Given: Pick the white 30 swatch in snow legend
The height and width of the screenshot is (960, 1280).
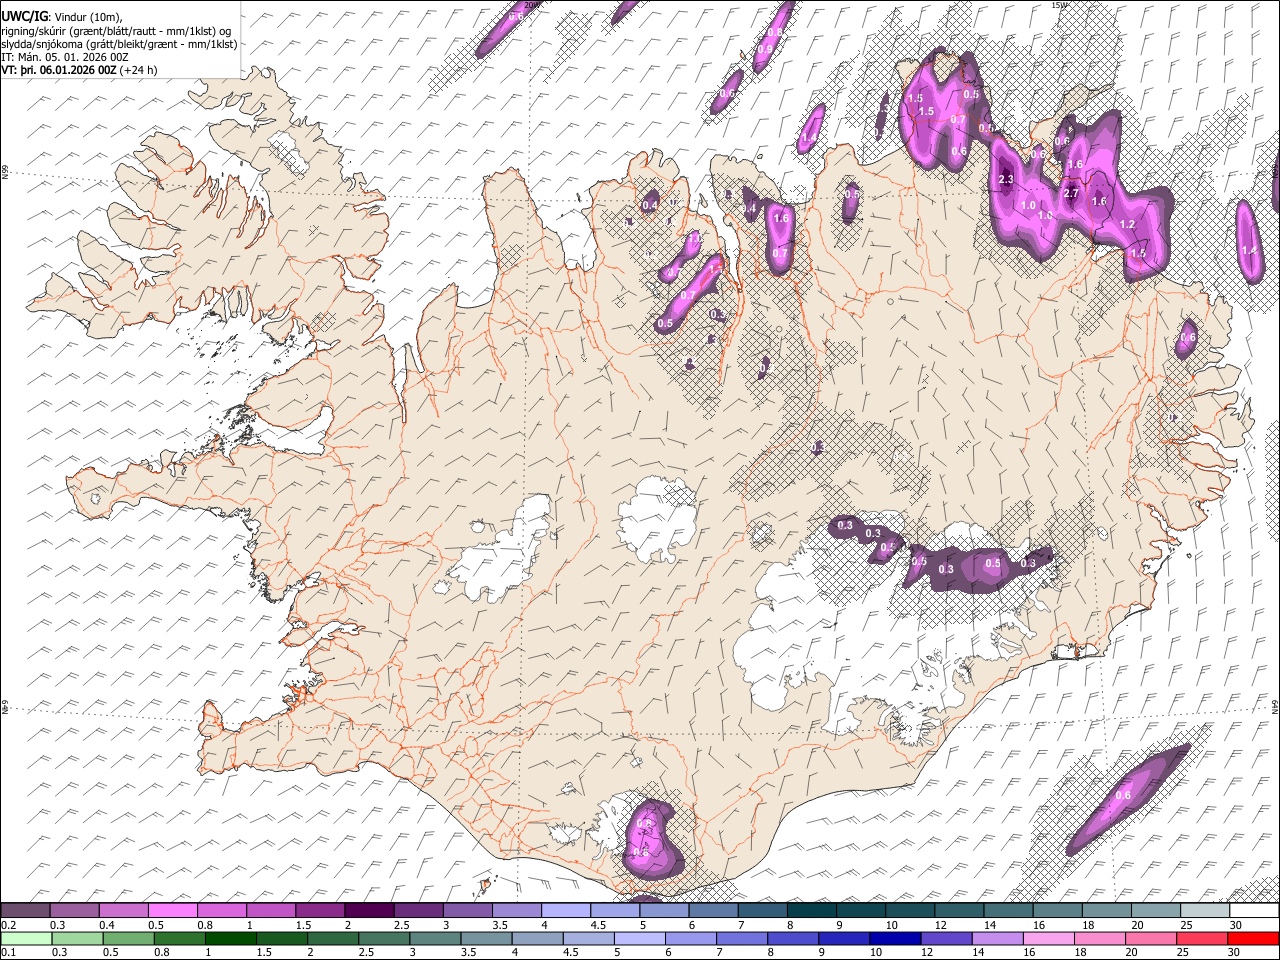Looking at the screenshot, I should pyautogui.click(x=1255, y=911).
